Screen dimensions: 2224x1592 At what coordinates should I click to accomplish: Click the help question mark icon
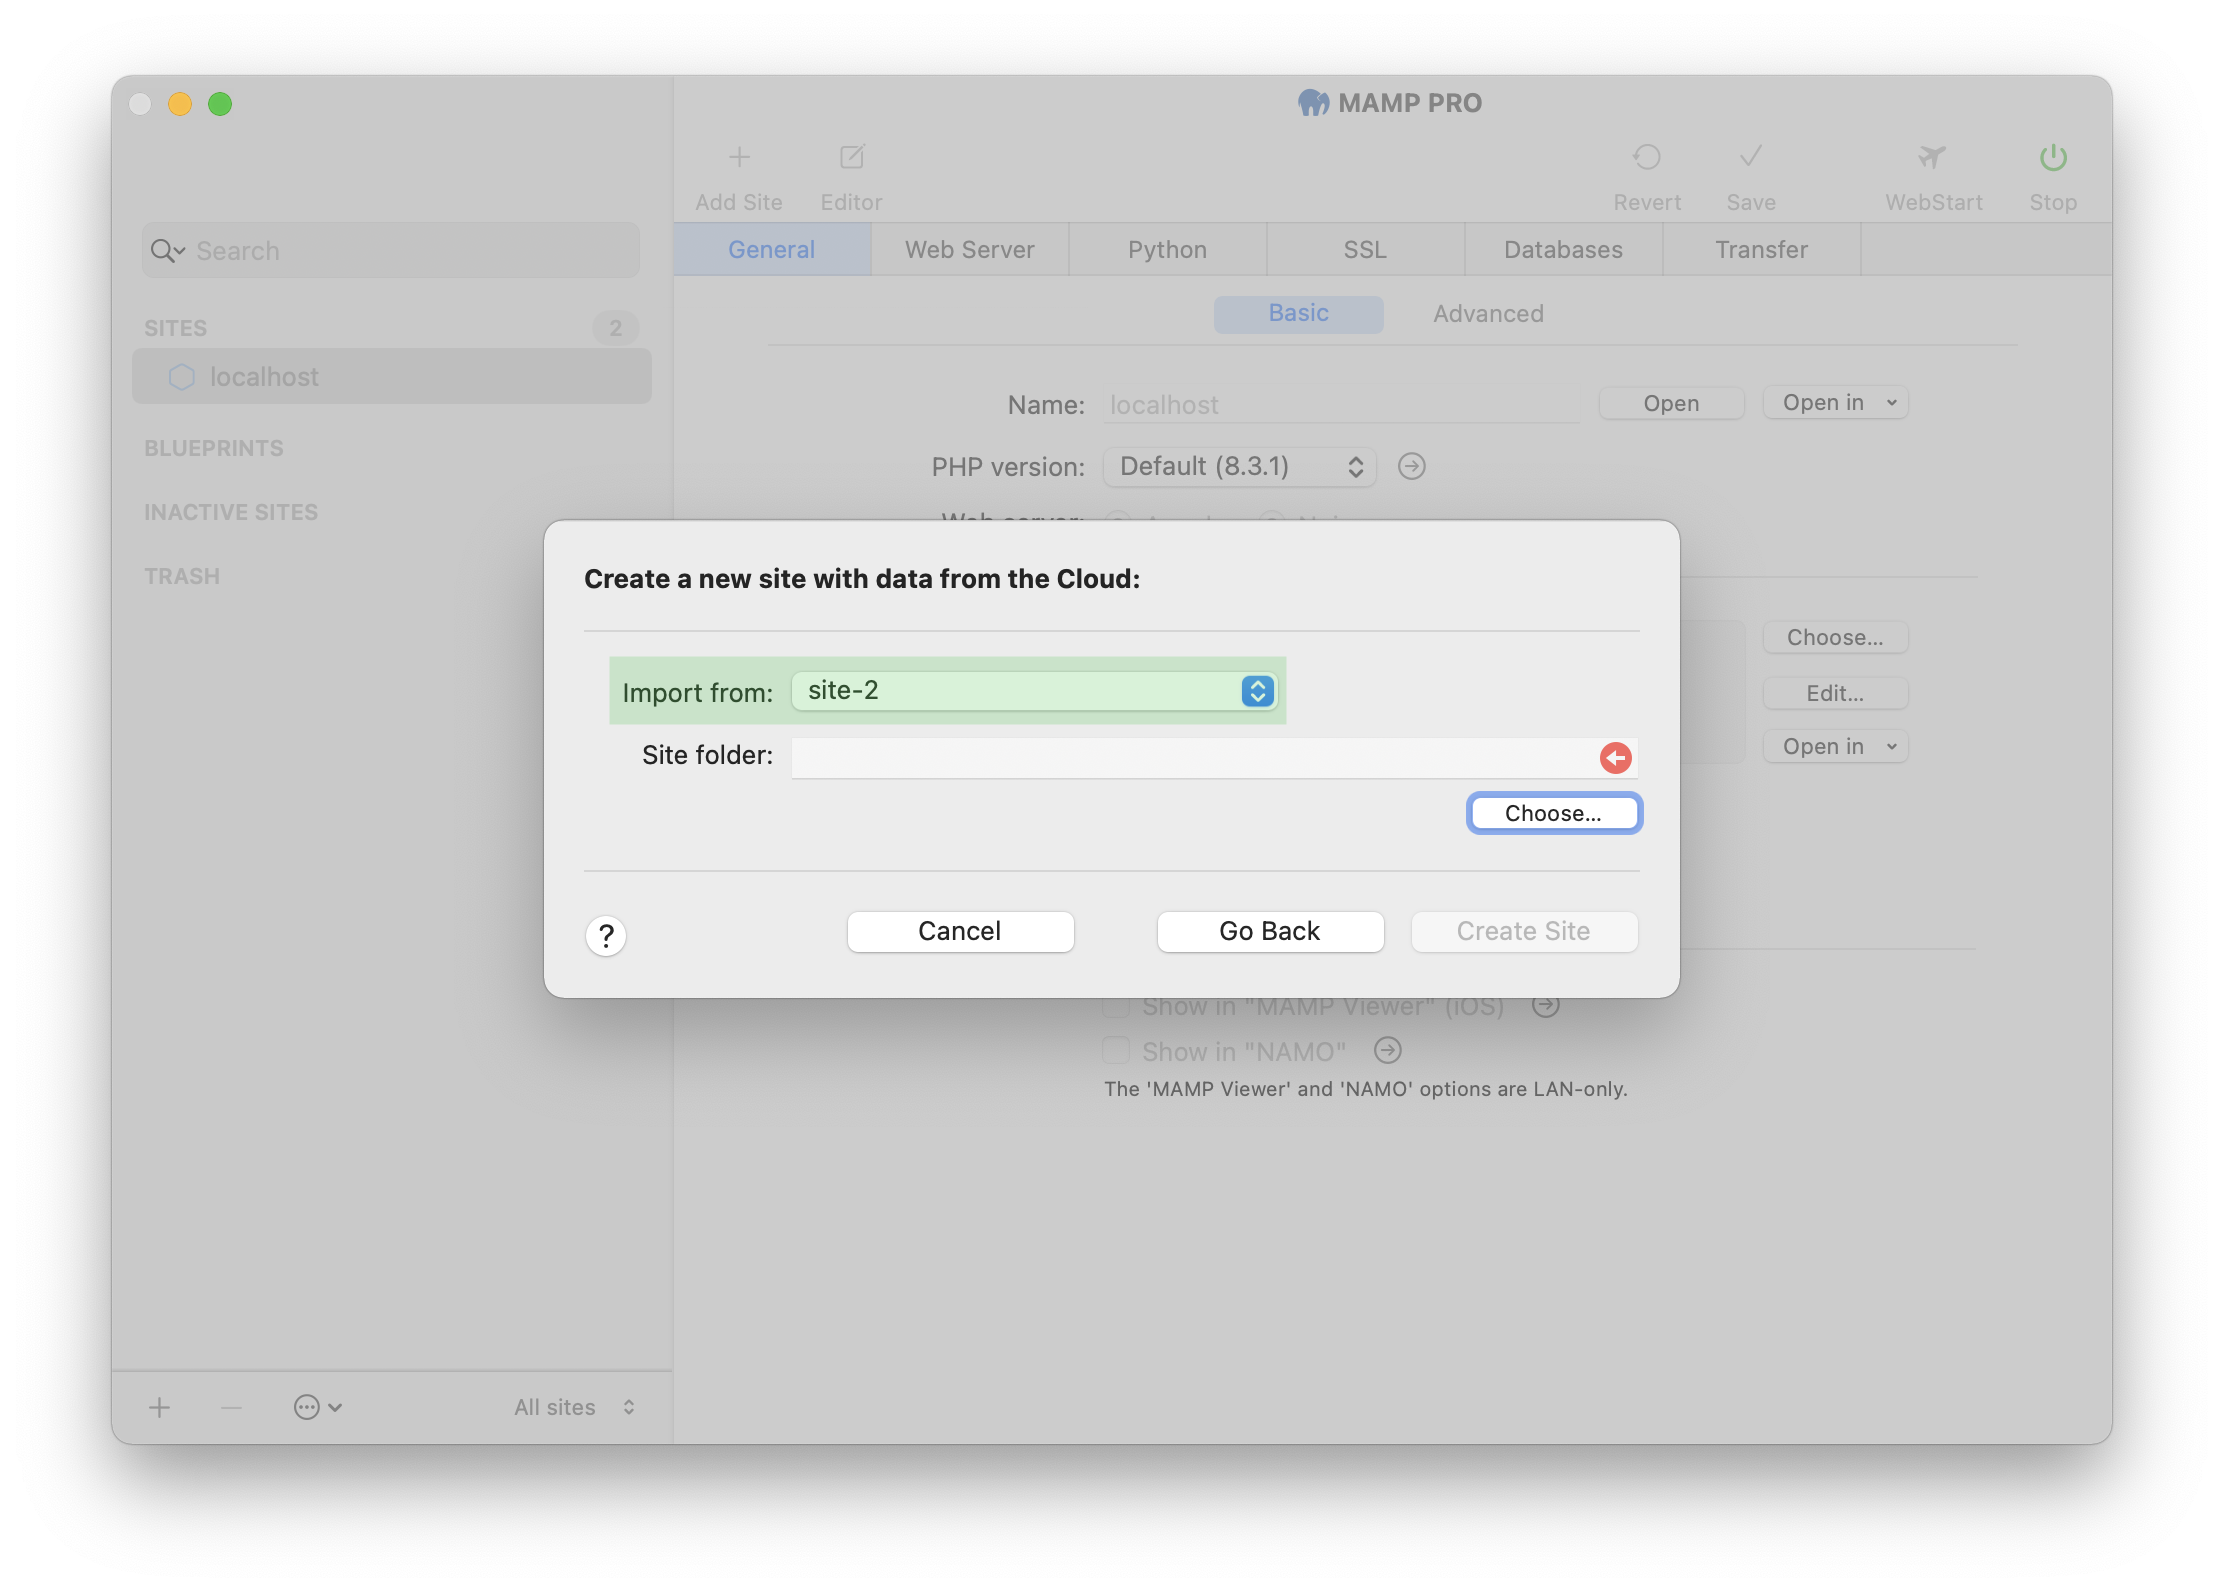point(606,932)
